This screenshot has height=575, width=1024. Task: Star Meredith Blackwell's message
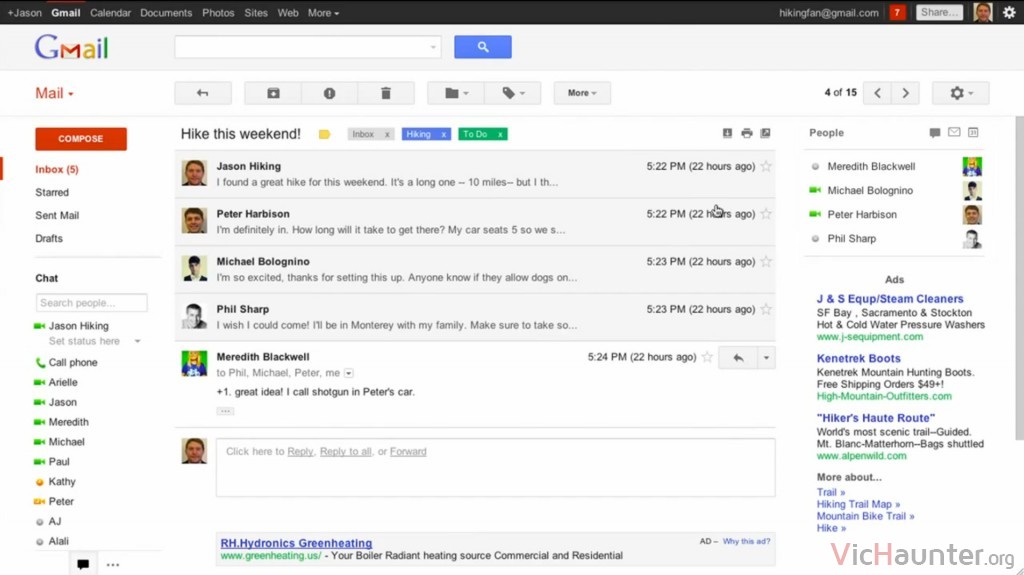(707, 357)
